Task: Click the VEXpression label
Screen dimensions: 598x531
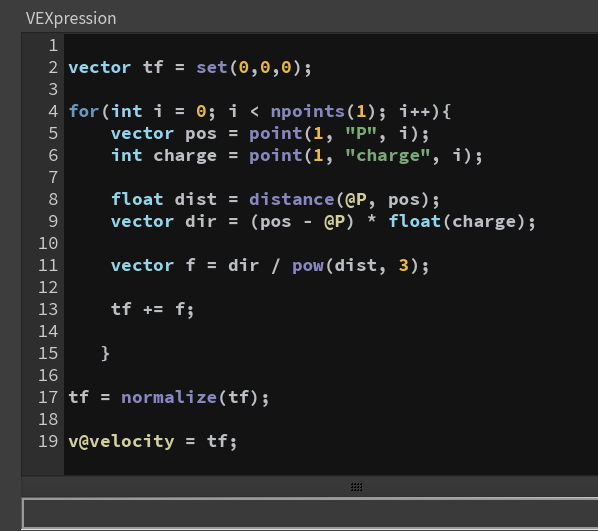Action: [71, 18]
